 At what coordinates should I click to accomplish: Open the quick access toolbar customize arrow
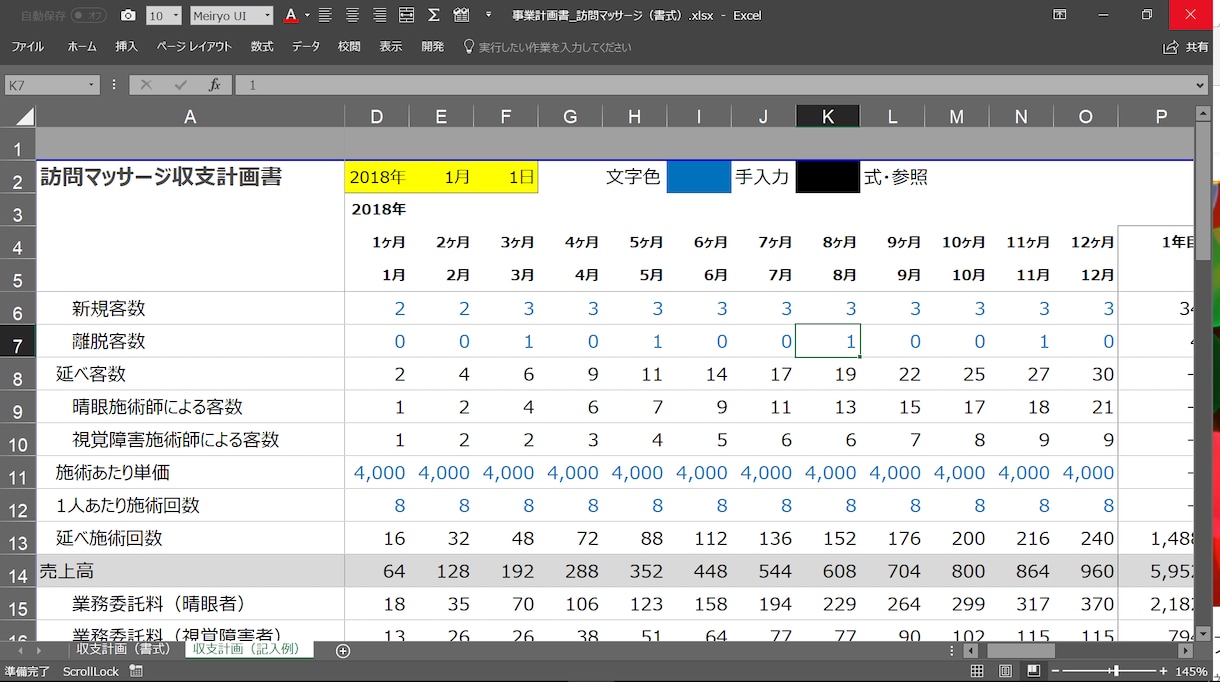click(488, 16)
